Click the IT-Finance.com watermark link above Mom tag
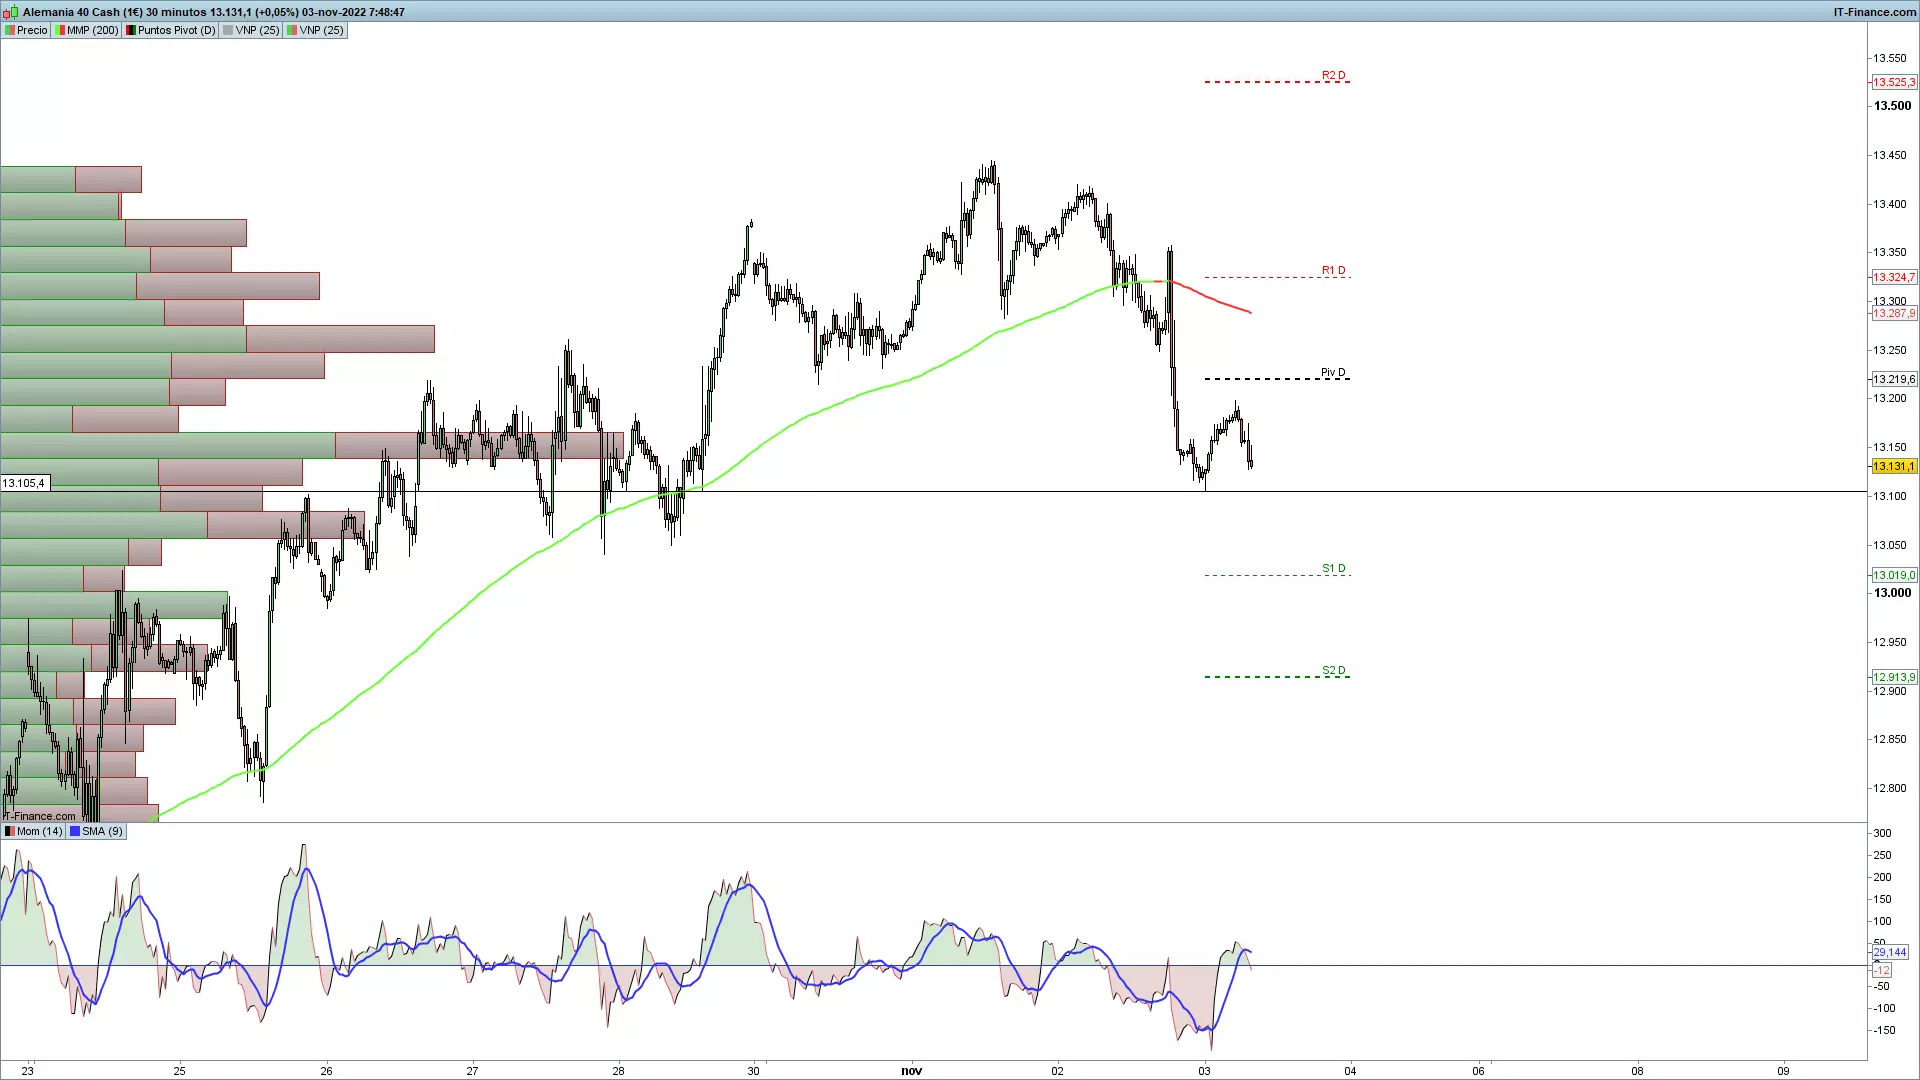 [40, 816]
